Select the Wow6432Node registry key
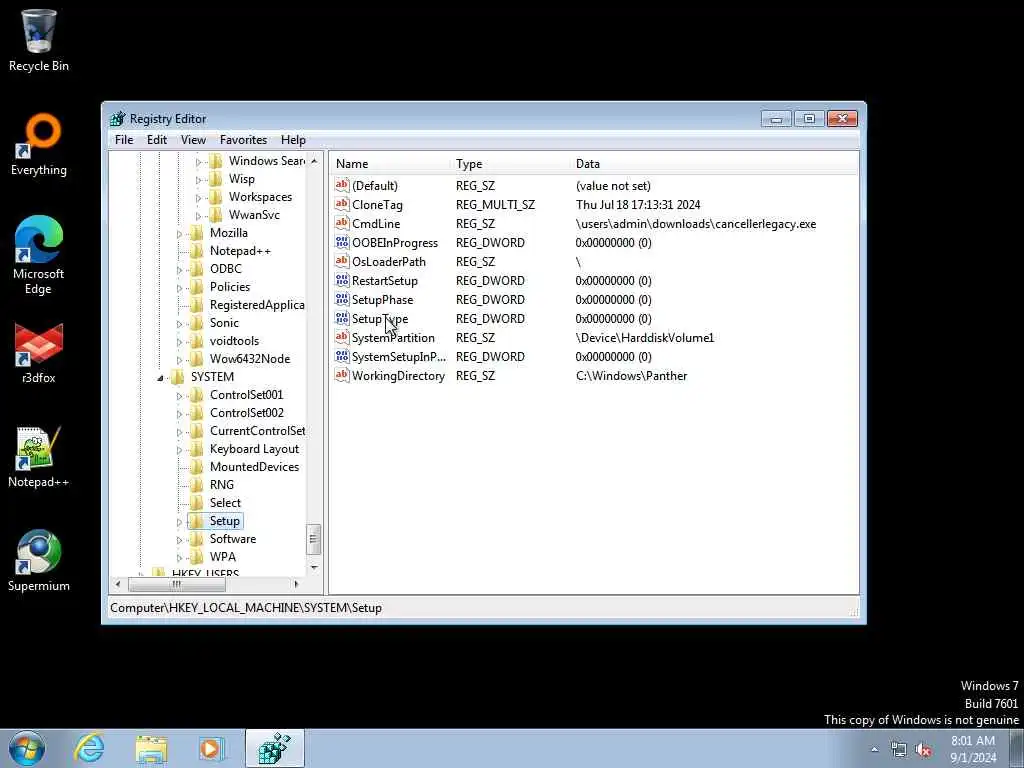The height and width of the screenshot is (768, 1024). [x=249, y=359]
